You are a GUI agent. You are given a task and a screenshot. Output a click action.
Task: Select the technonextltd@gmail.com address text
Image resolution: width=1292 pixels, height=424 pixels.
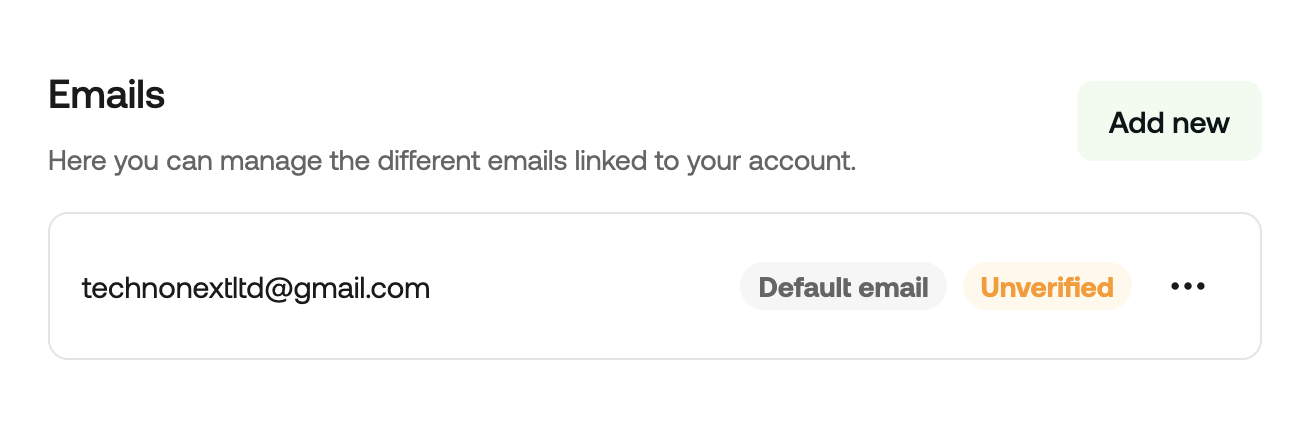[x=255, y=289]
